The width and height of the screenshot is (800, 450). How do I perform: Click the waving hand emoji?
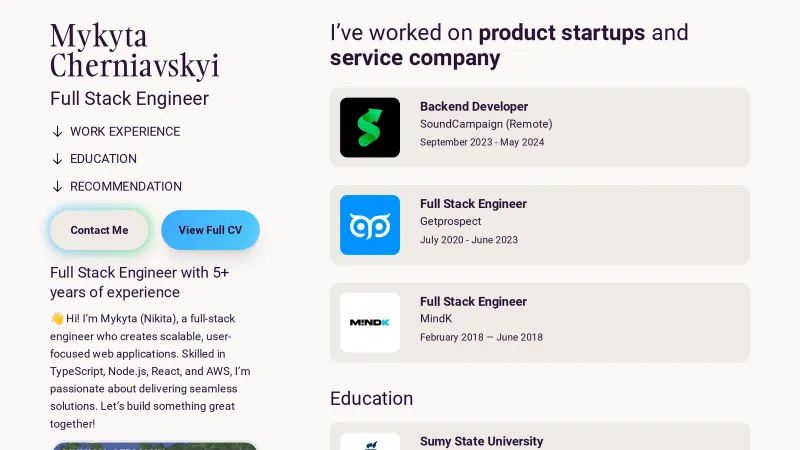click(57, 319)
